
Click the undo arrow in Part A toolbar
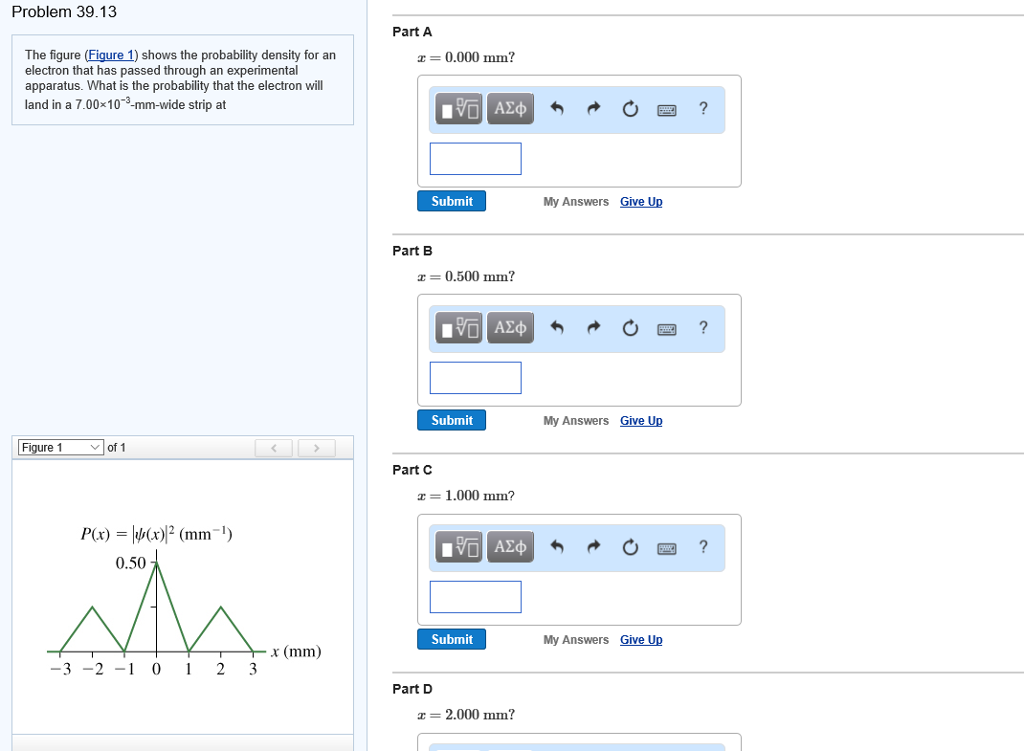(557, 109)
